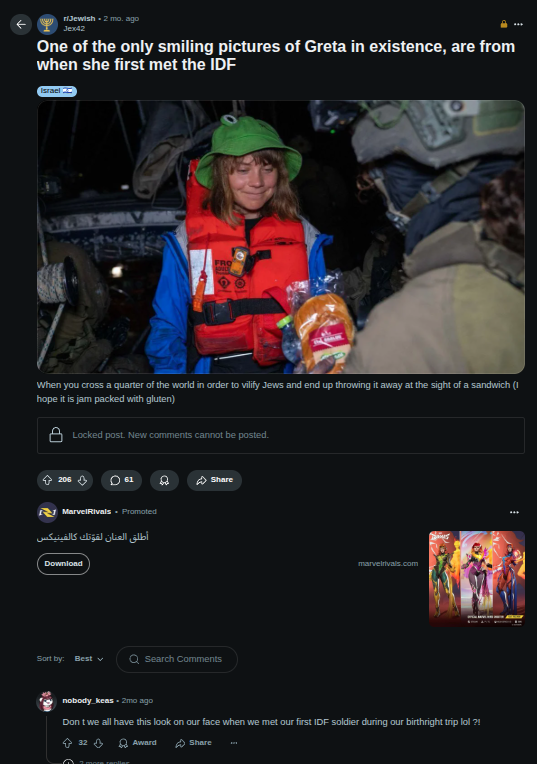Visit the marvelrivals.com link
Viewport: 537px width, 764px height.
click(388, 564)
